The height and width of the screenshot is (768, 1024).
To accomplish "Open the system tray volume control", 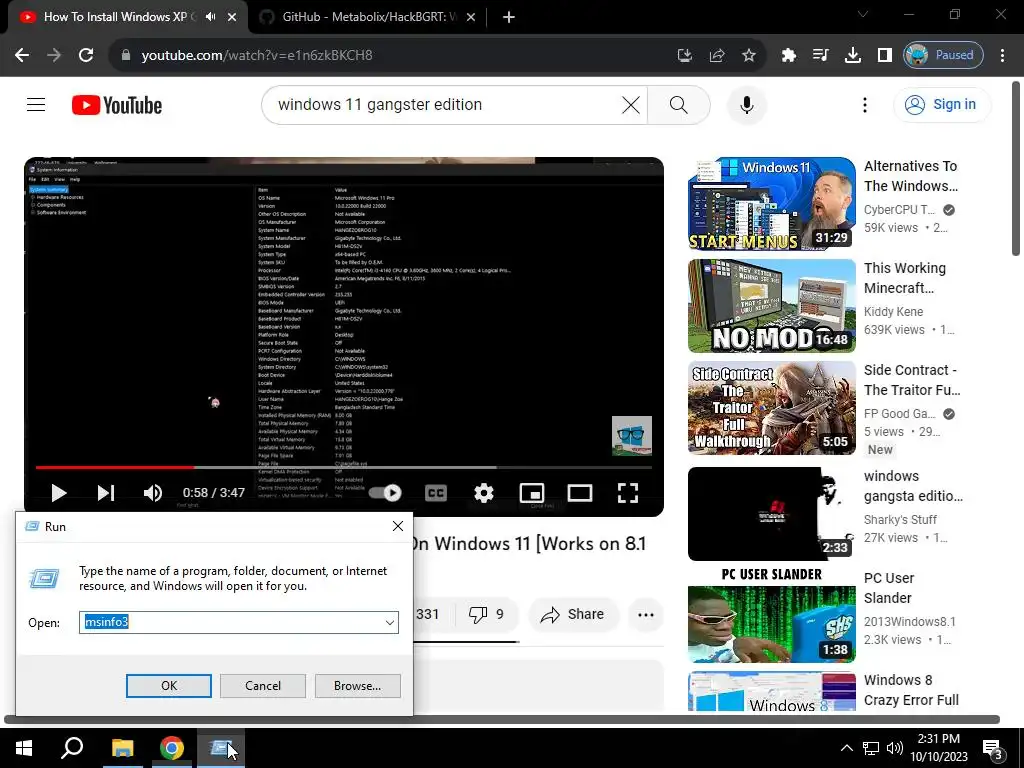I will (x=894, y=748).
